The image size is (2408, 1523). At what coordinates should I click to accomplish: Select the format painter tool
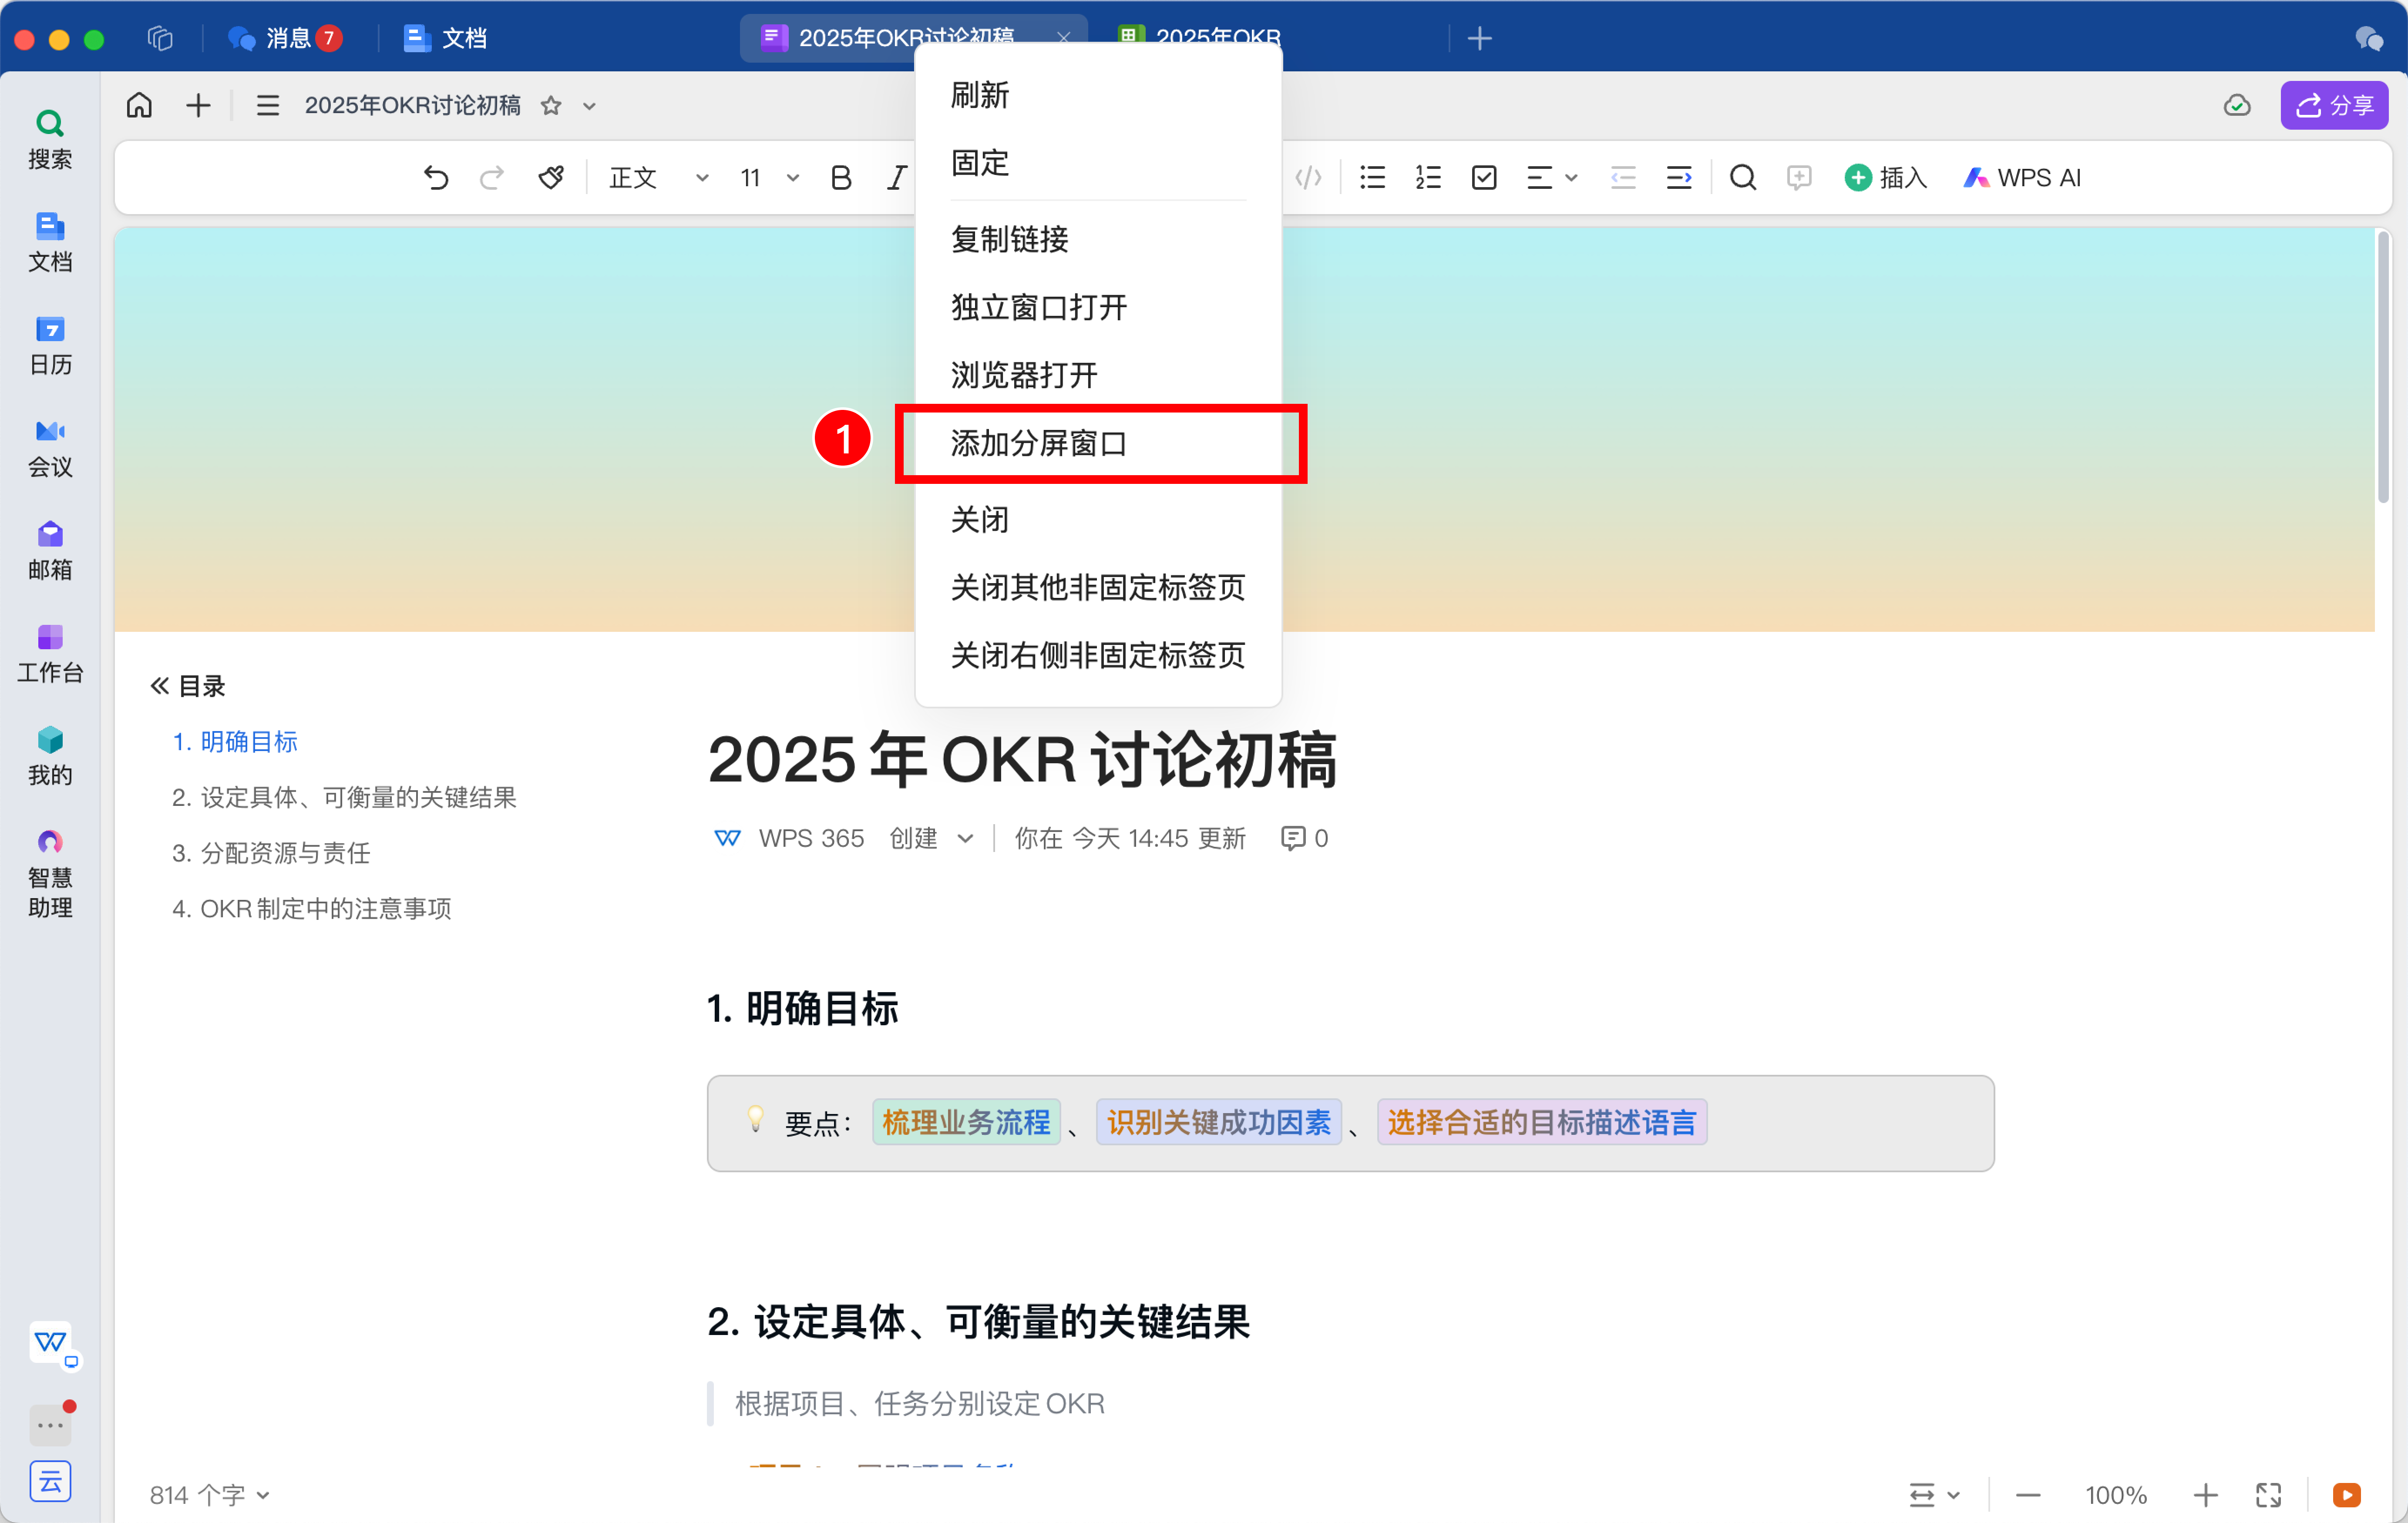551,178
